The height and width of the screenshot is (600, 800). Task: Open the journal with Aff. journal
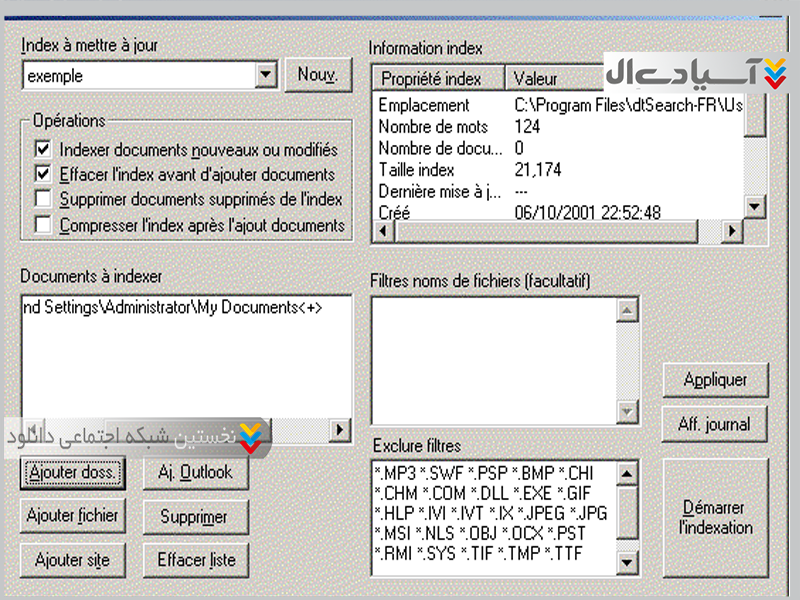(x=713, y=424)
